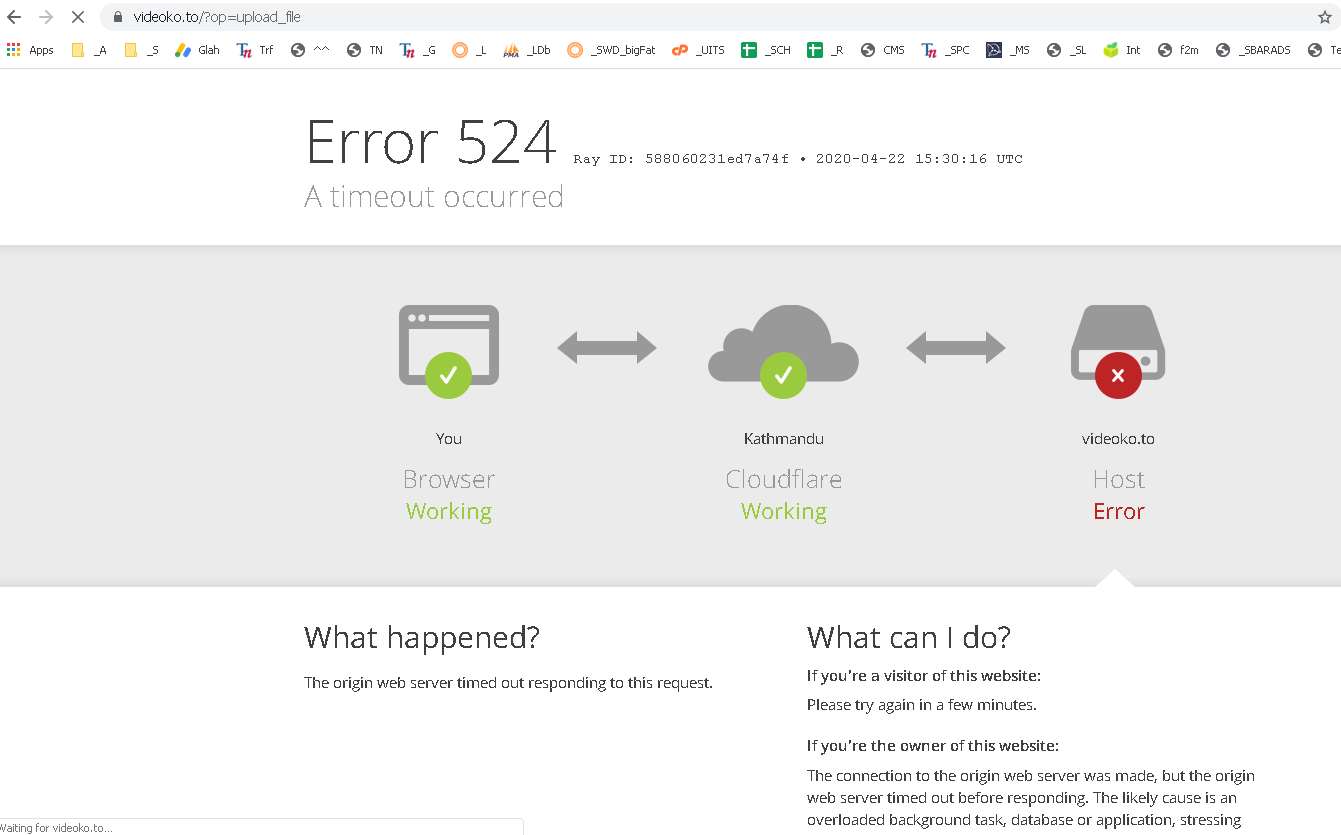This screenshot has height=835, width=1341.
Task: Stop the page from loading
Action: point(78,17)
